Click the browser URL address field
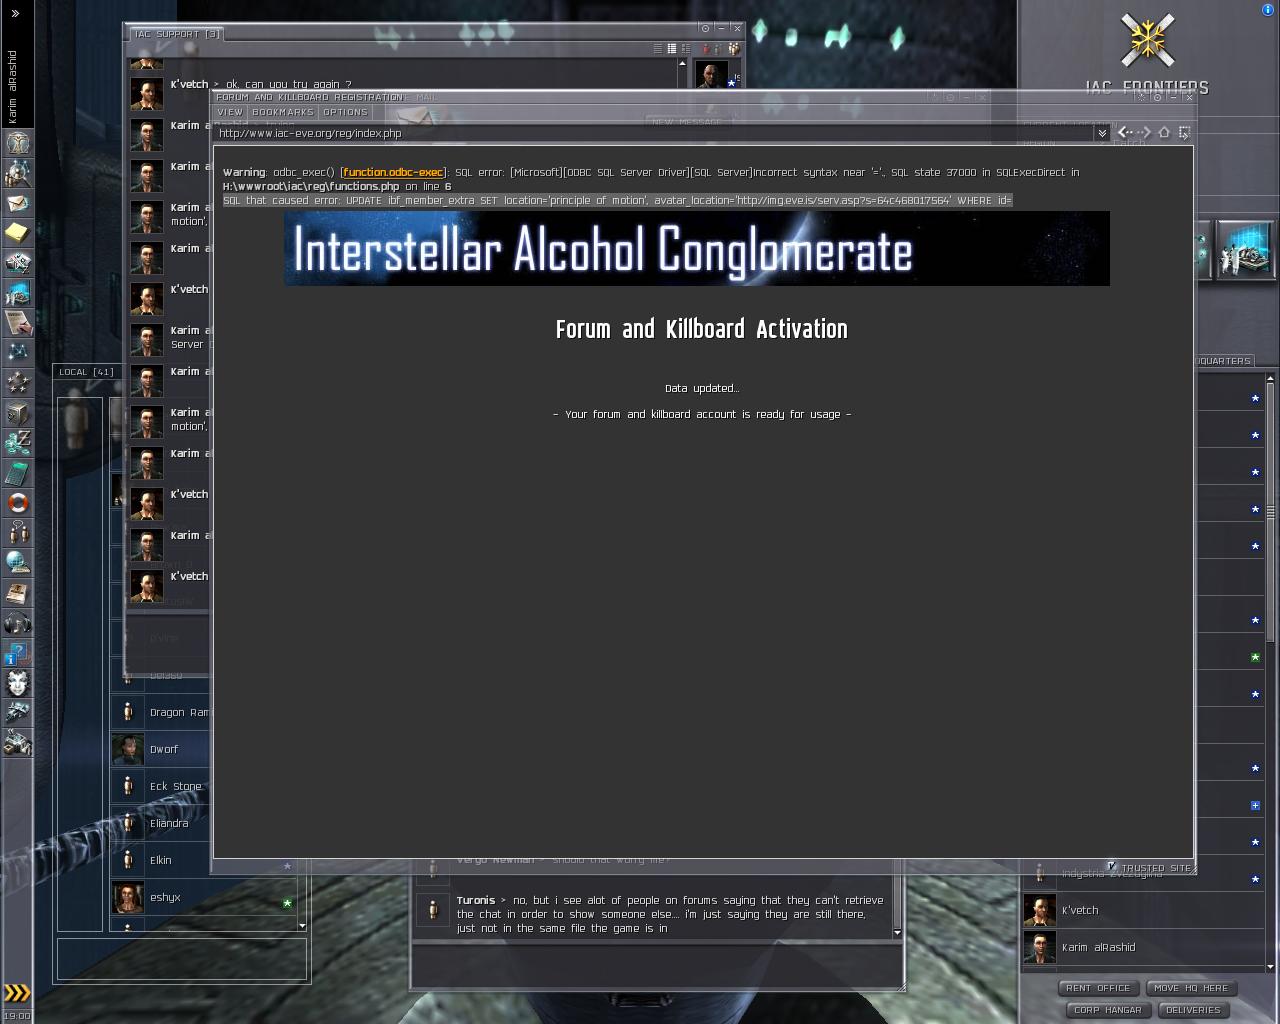 click(x=653, y=133)
